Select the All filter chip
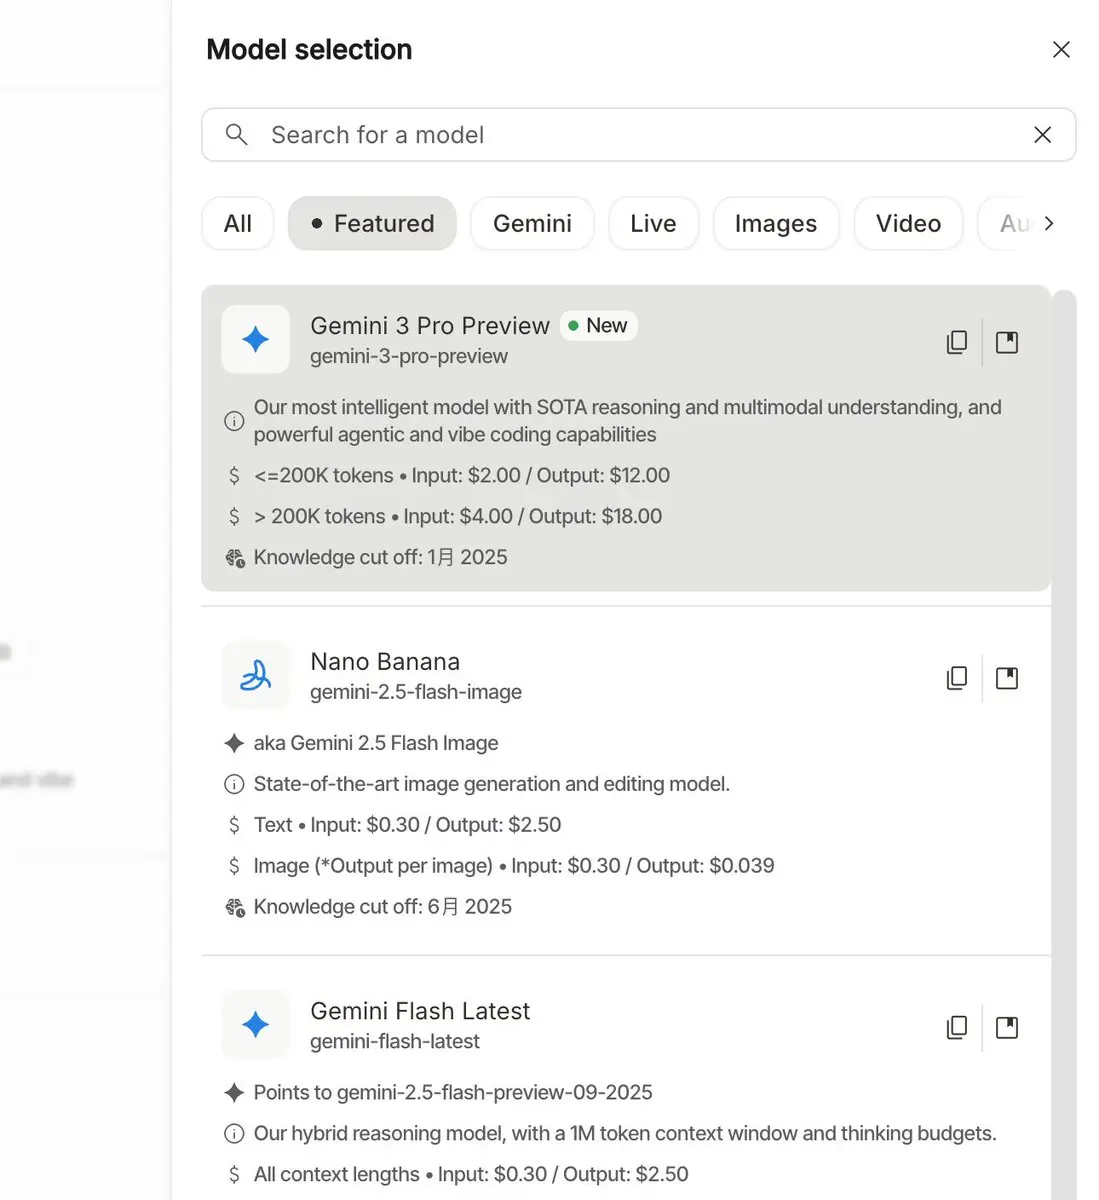This screenshot has width=1099, height=1200. [x=238, y=223]
